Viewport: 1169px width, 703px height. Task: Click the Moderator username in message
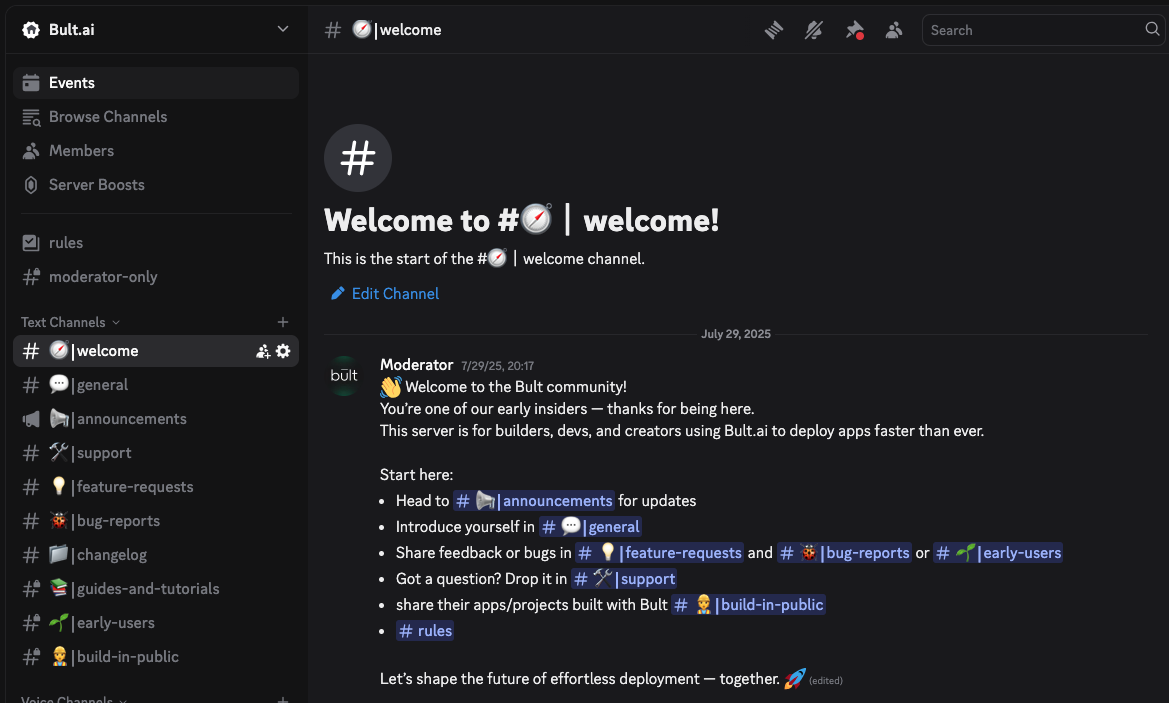(x=417, y=365)
